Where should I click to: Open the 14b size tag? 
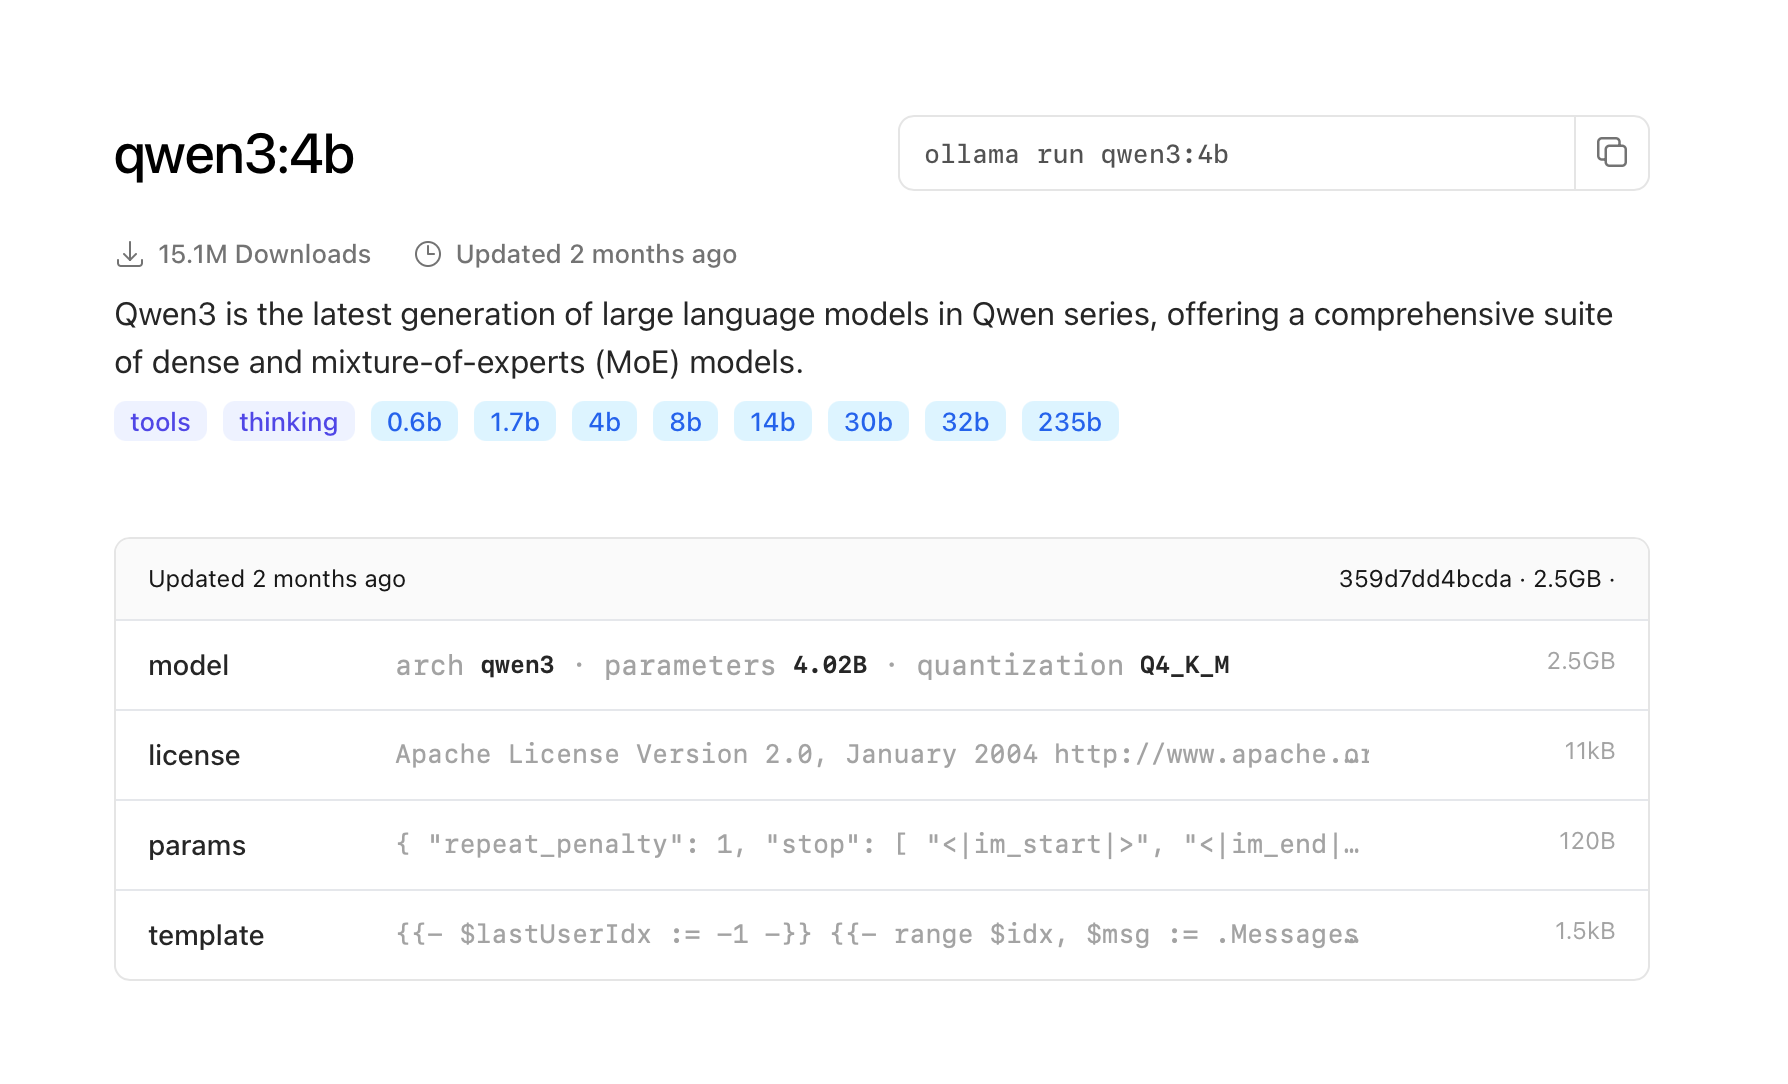[772, 422]
